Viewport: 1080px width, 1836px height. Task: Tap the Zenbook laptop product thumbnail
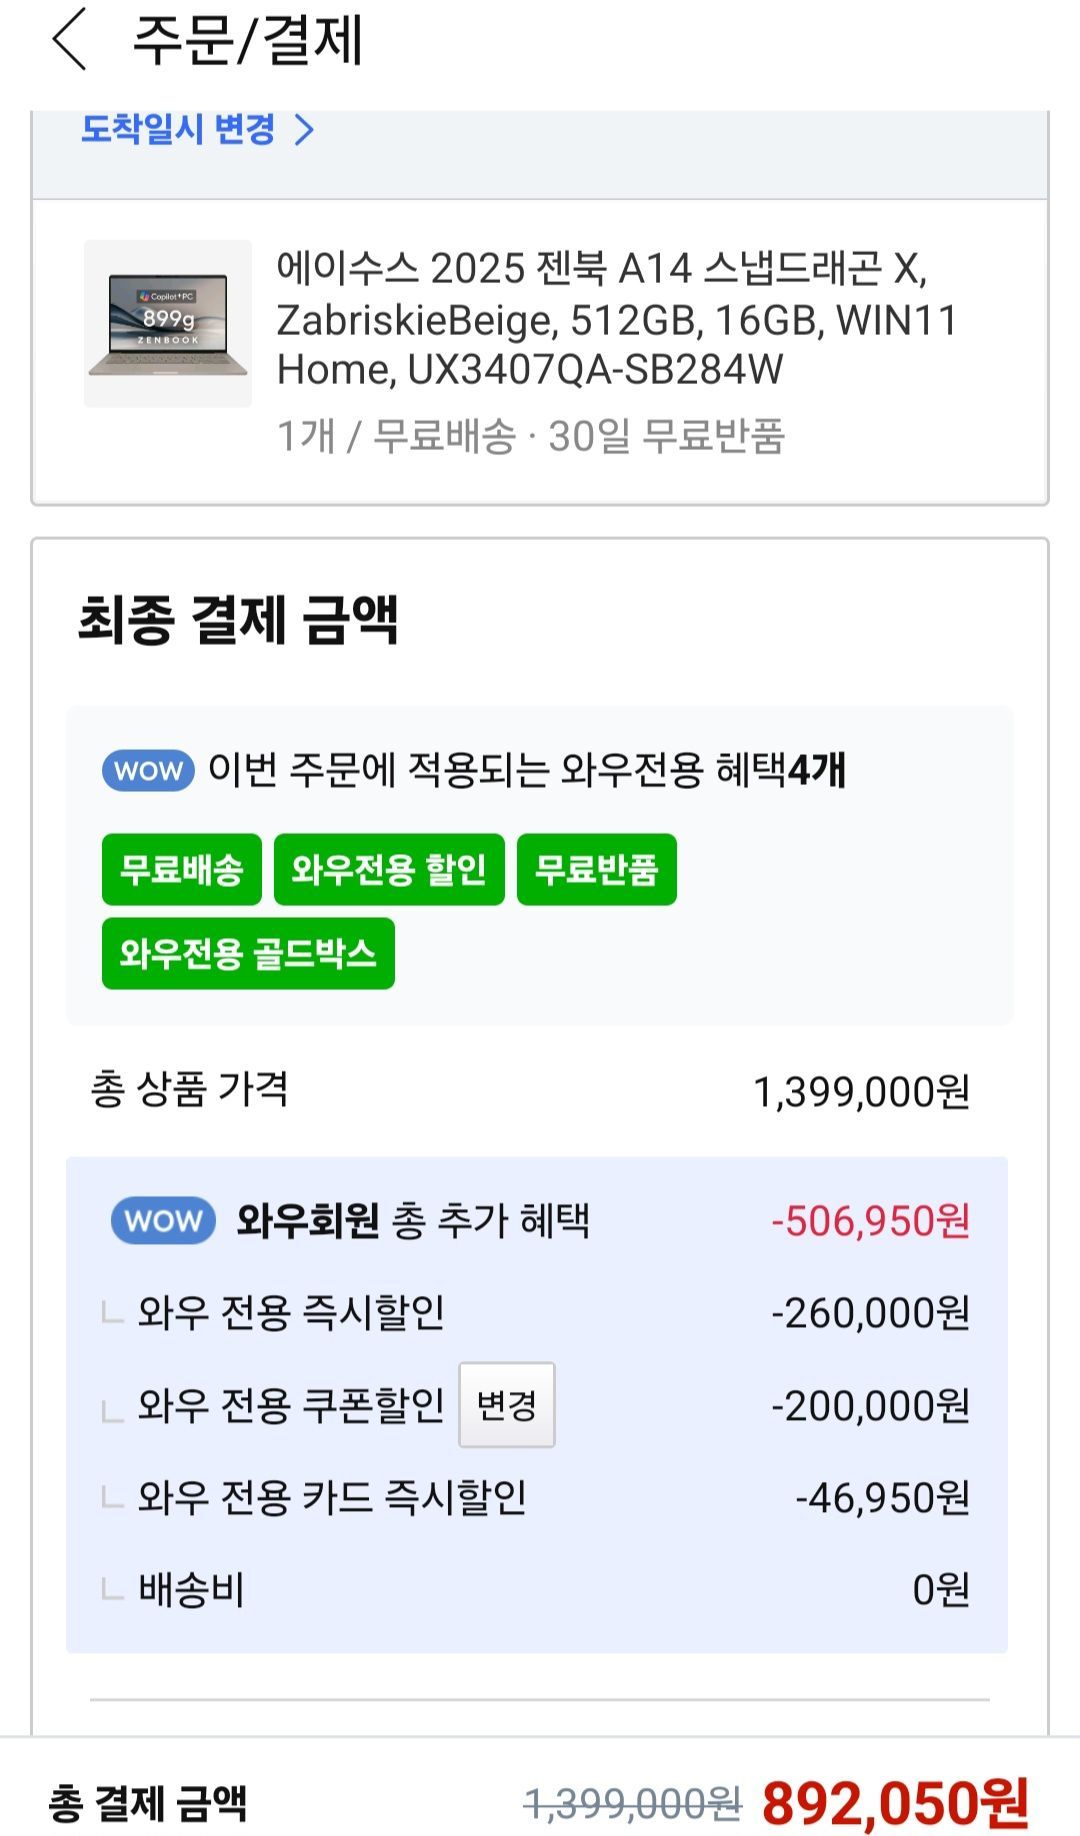[168, 323]
